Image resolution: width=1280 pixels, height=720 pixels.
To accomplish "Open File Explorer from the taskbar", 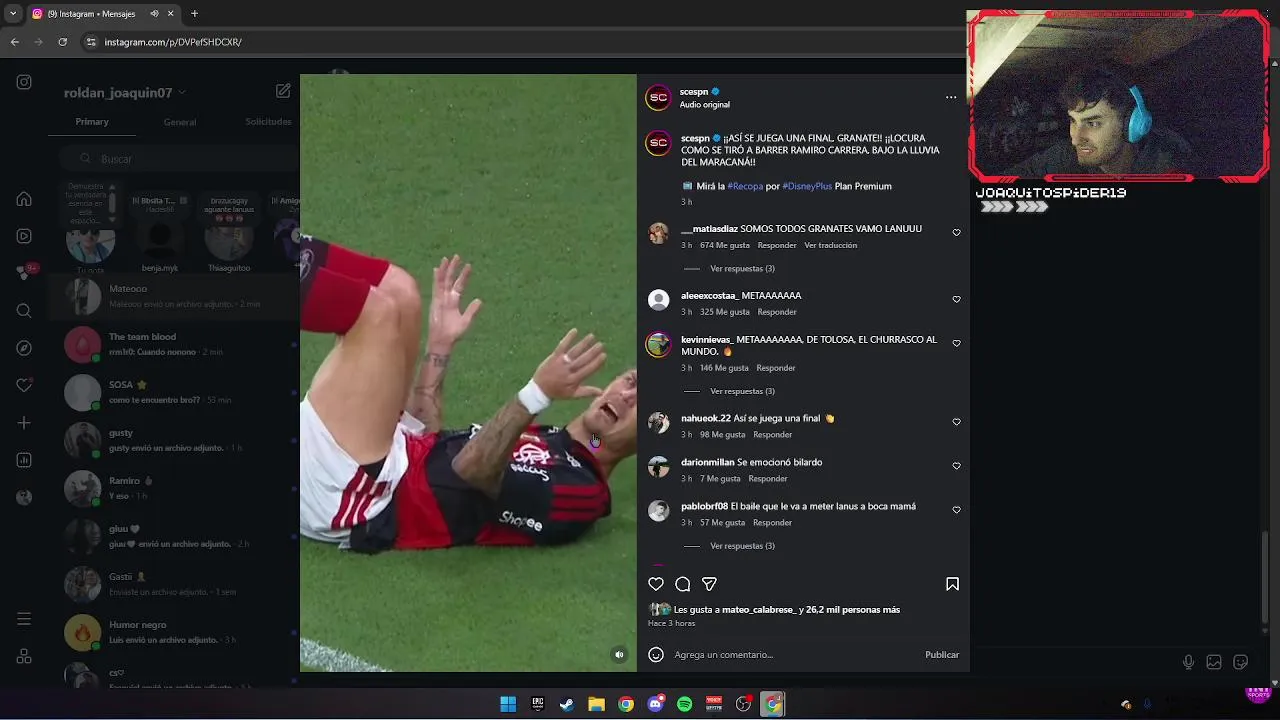I will tap(596, 704).
